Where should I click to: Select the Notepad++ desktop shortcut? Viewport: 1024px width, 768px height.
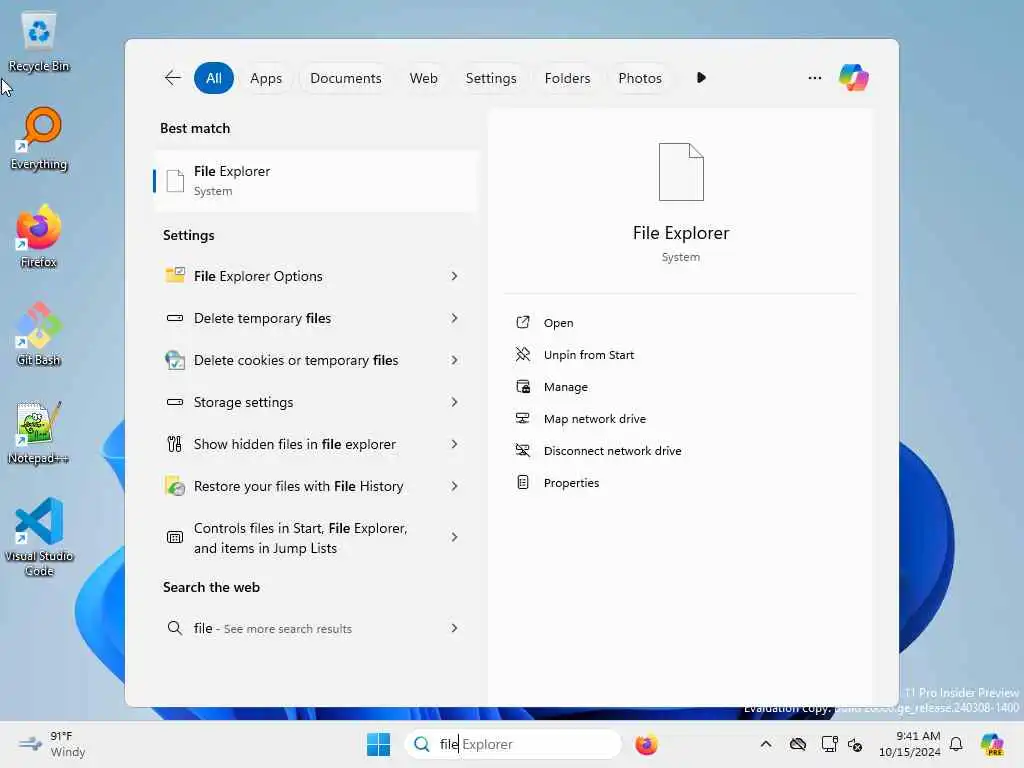tap(39, 432)
